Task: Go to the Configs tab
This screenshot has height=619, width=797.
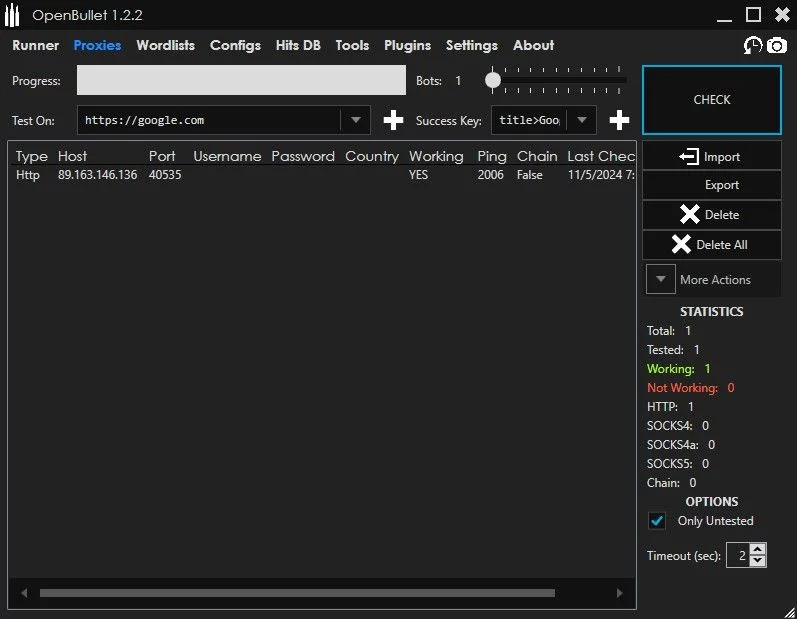Action: (235, 46)
